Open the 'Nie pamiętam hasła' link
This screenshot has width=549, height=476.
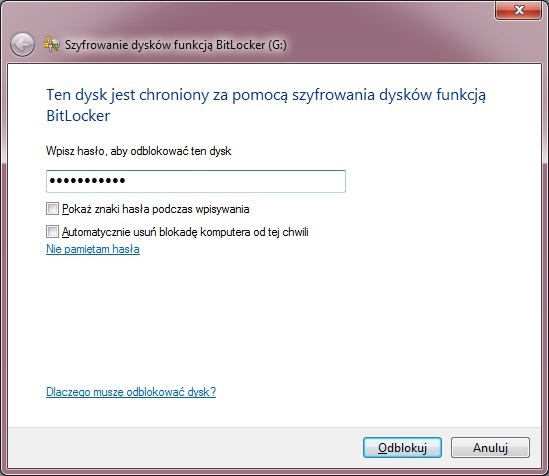93,249
